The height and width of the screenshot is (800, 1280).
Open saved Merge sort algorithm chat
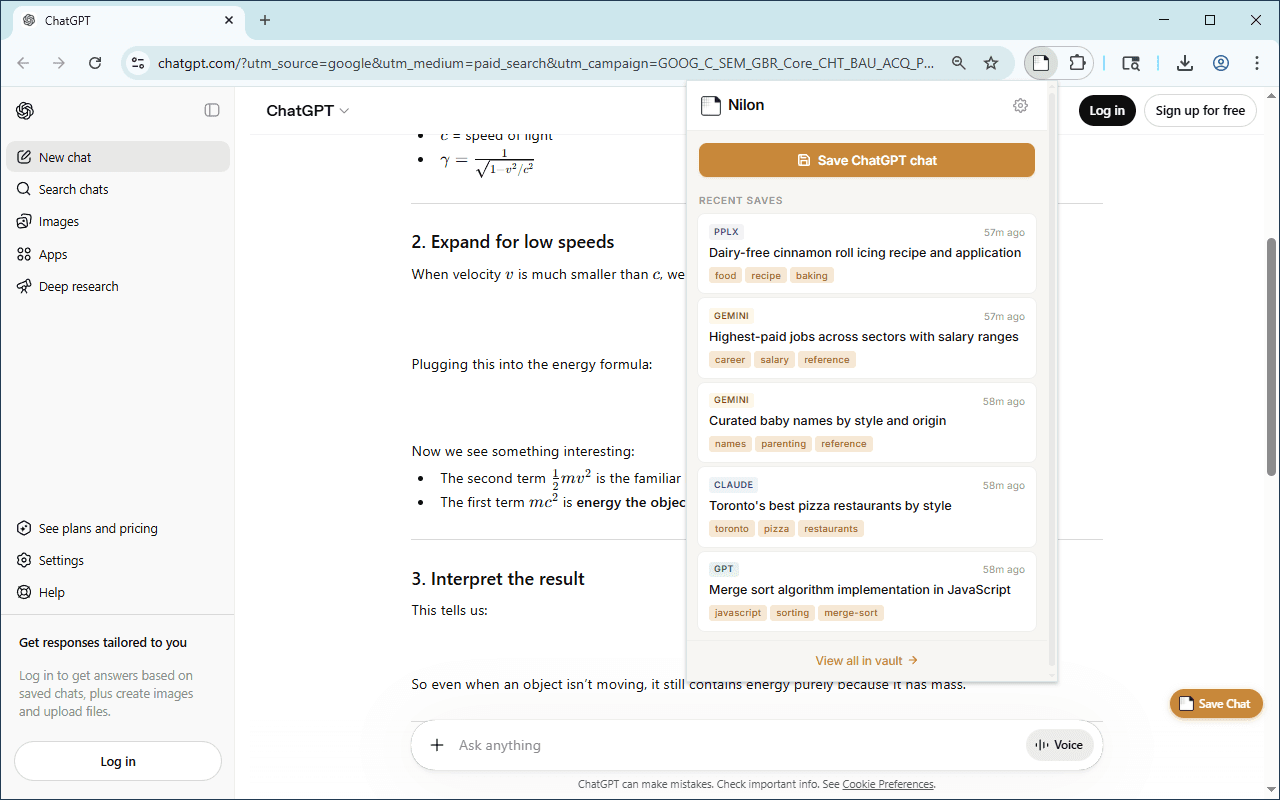click(867, 590)
